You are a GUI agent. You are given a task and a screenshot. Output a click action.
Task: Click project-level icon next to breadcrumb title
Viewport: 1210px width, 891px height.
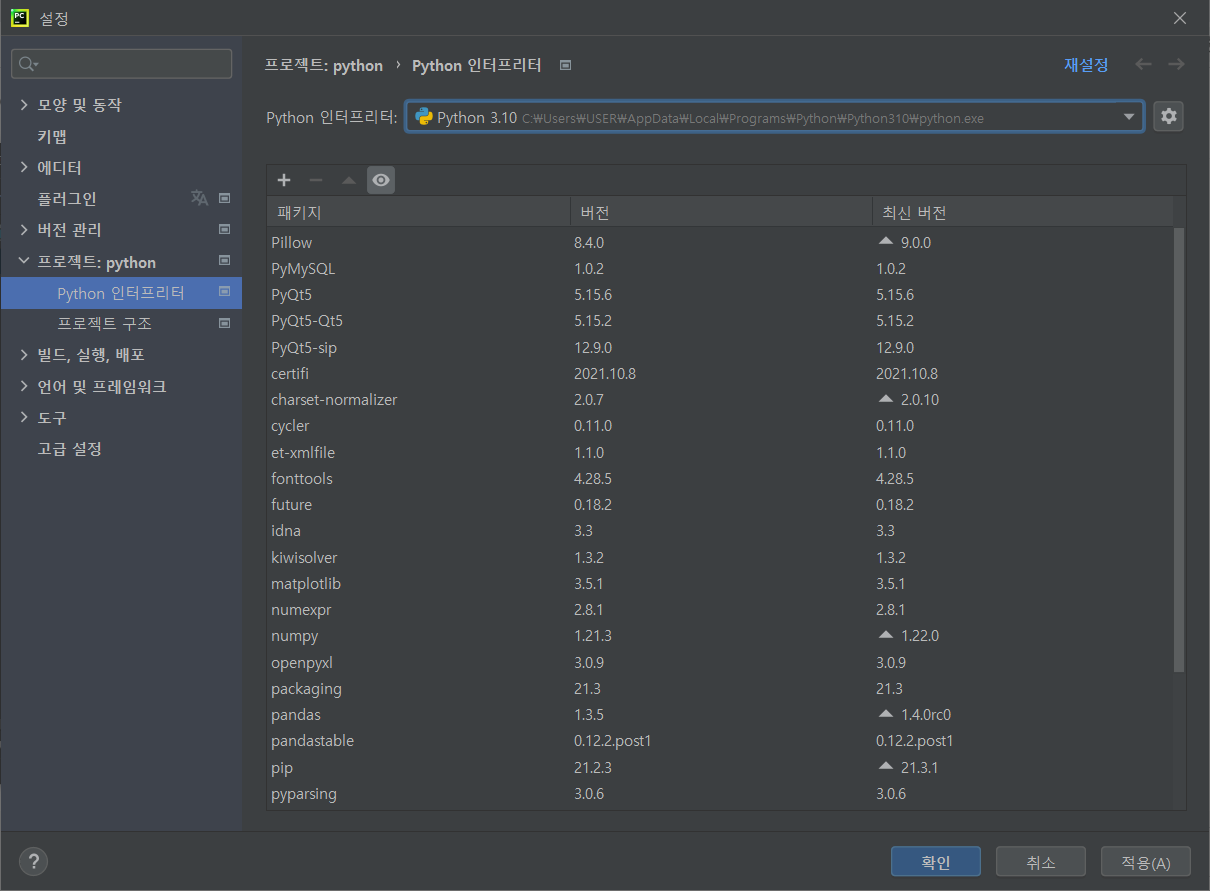coord(565,65)
